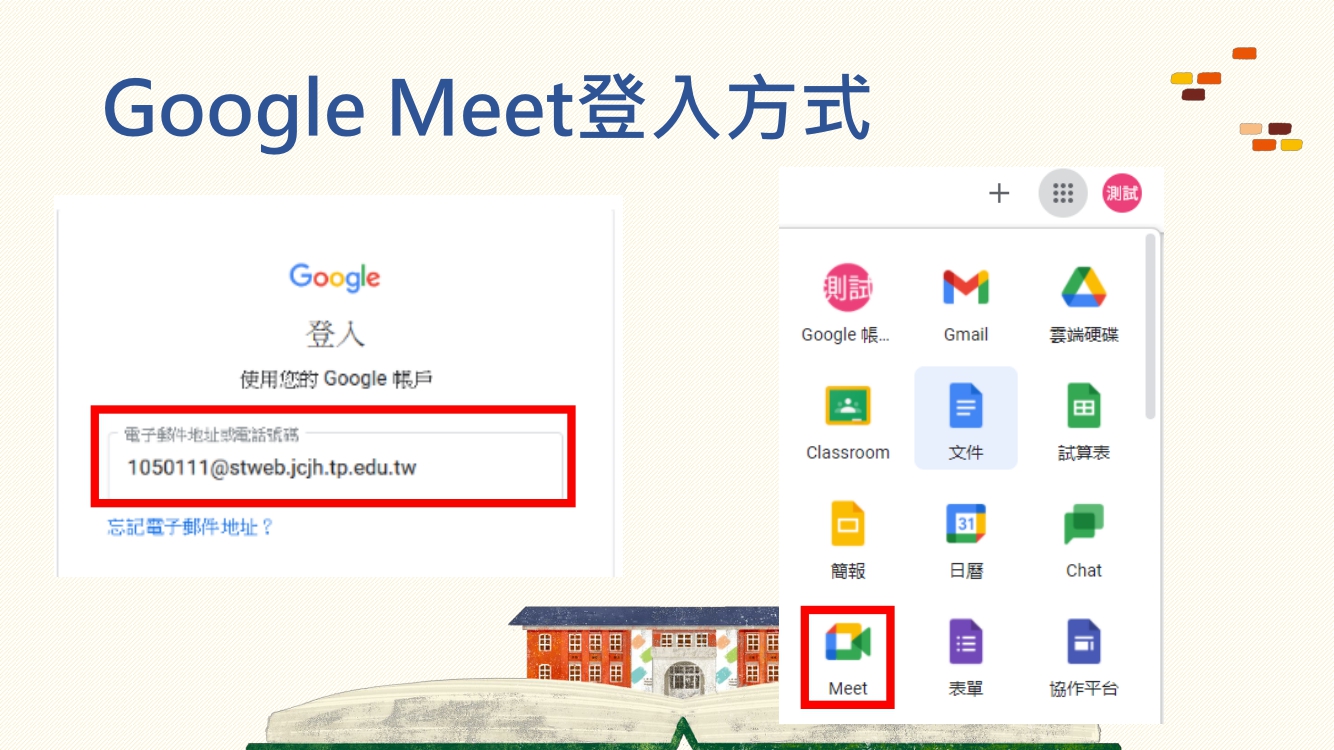The width and height of the screenshot is (1334, 750).
Task: Open the Google Docs 文件 icon
Action: (966, 418)
